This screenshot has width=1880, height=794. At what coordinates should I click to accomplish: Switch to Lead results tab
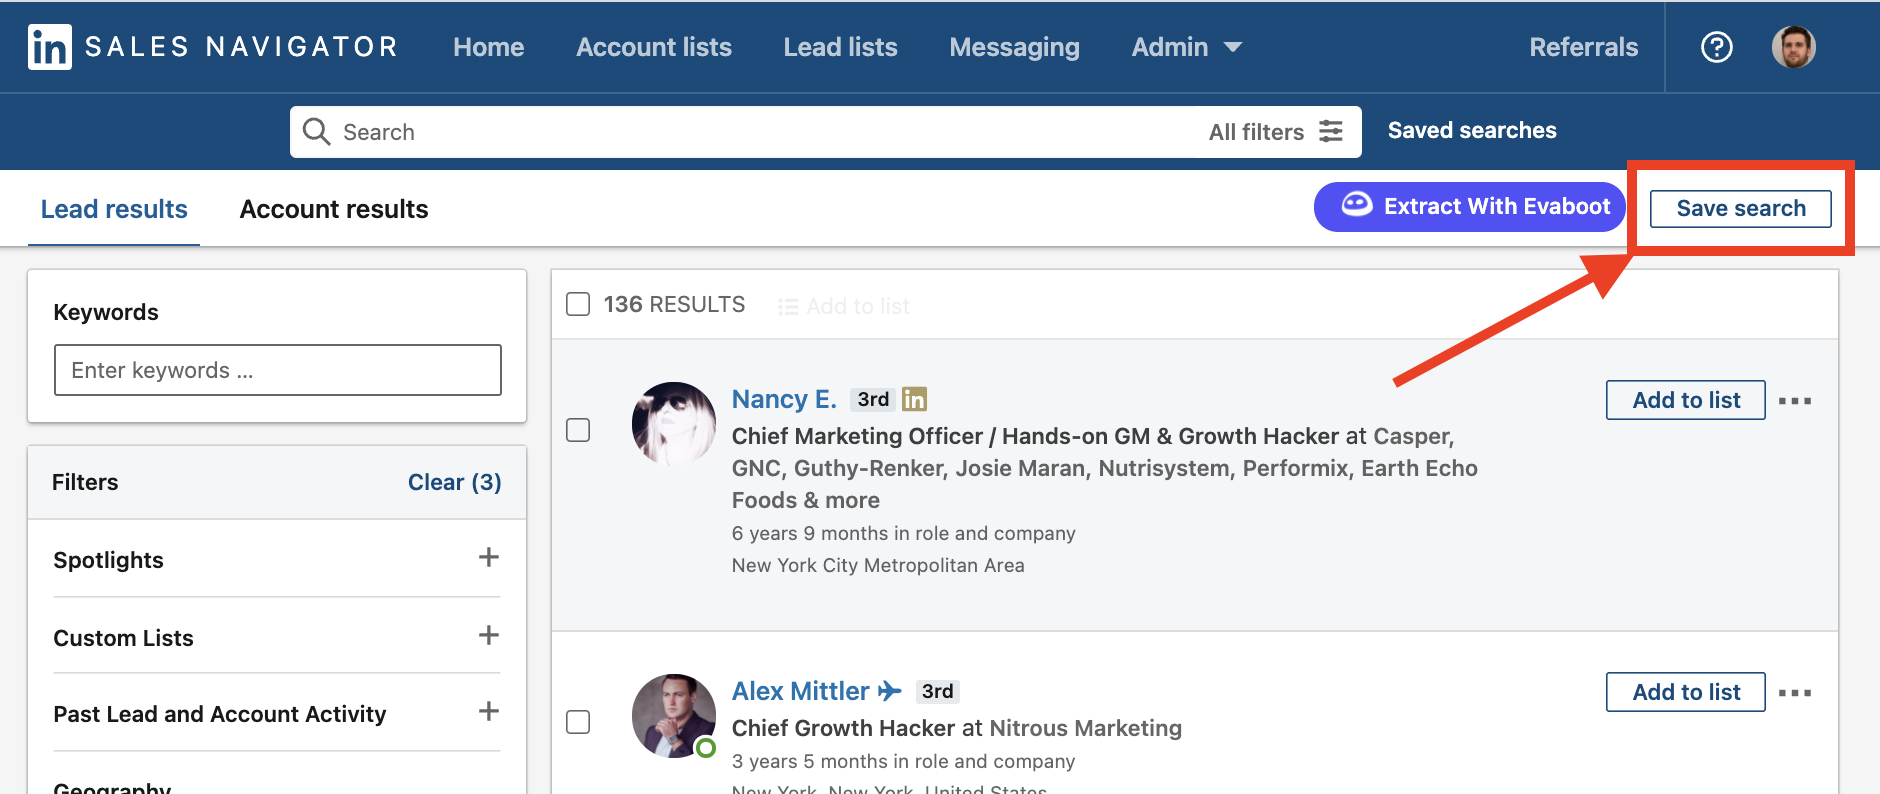[x=114, y=209]
